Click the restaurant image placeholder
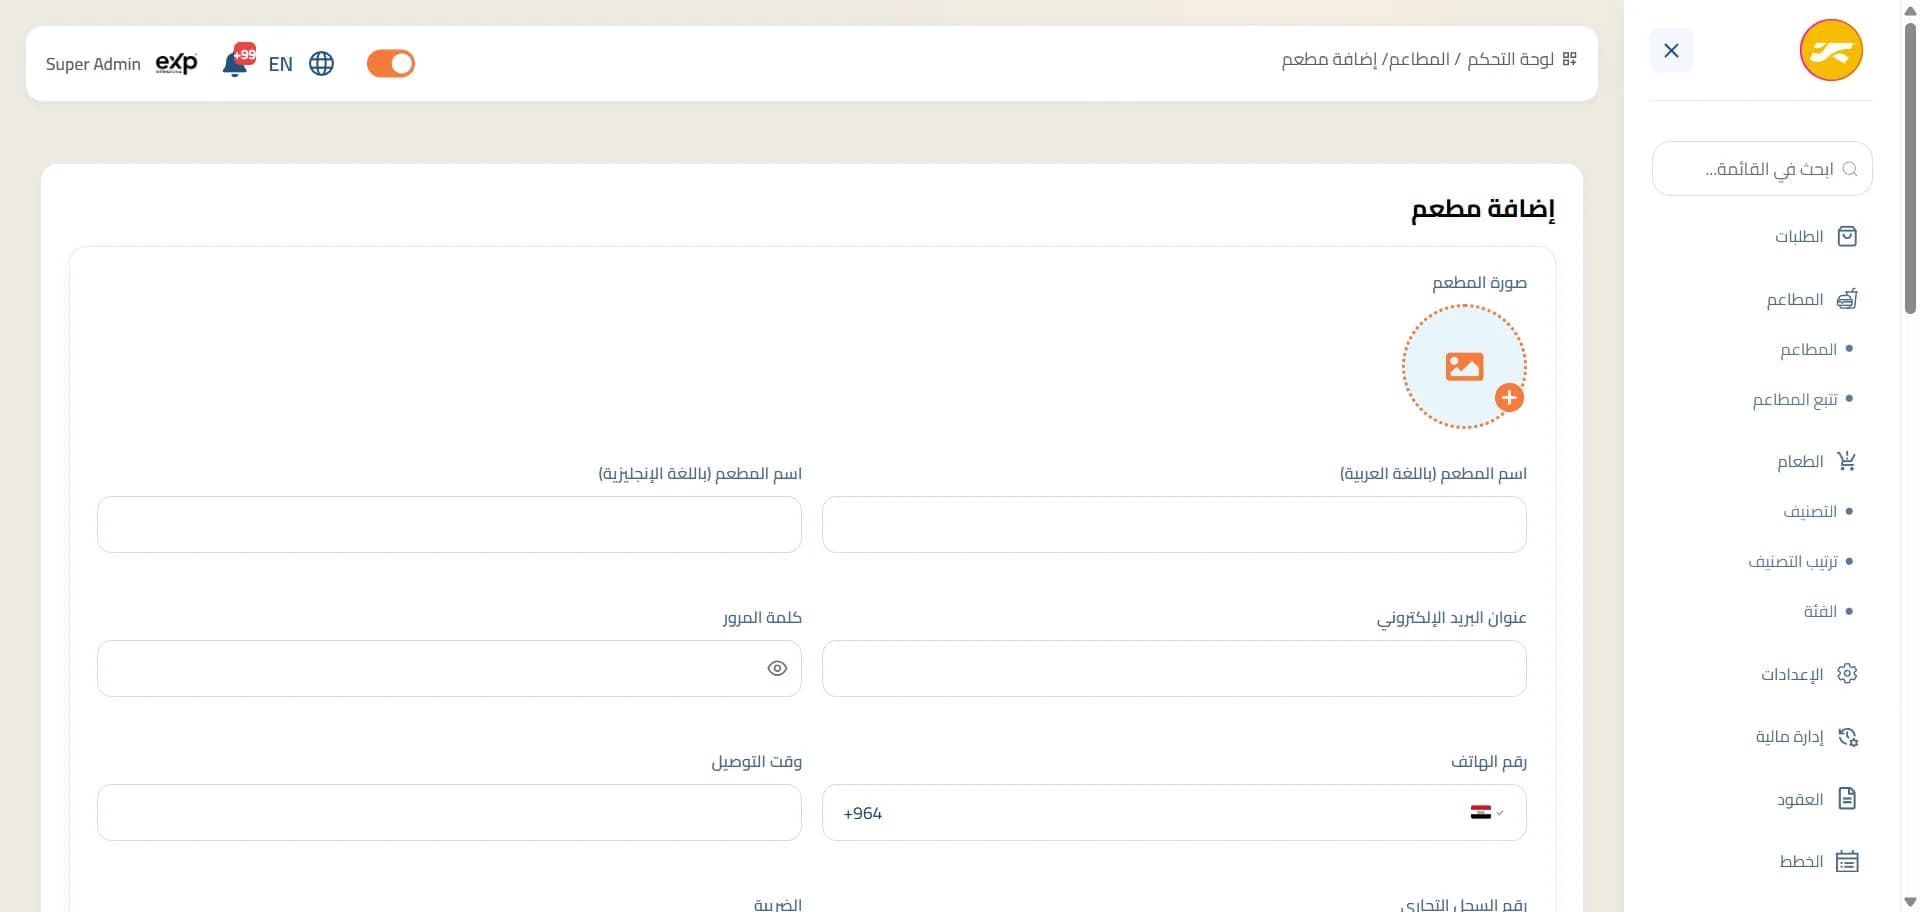This screenshot has width=1920, height=912. 1464,367
